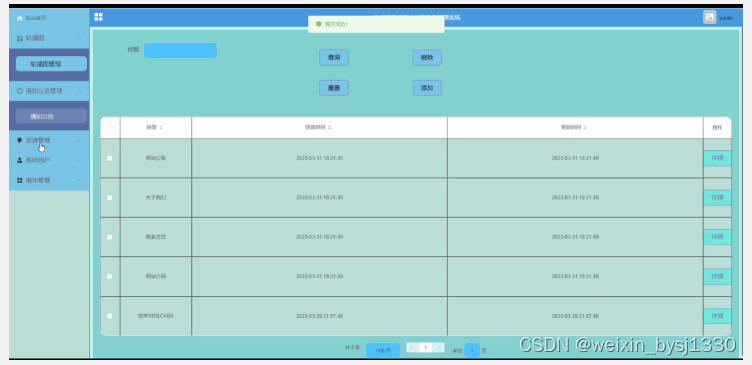Select 模块管理 menu label

click(38, 180)
